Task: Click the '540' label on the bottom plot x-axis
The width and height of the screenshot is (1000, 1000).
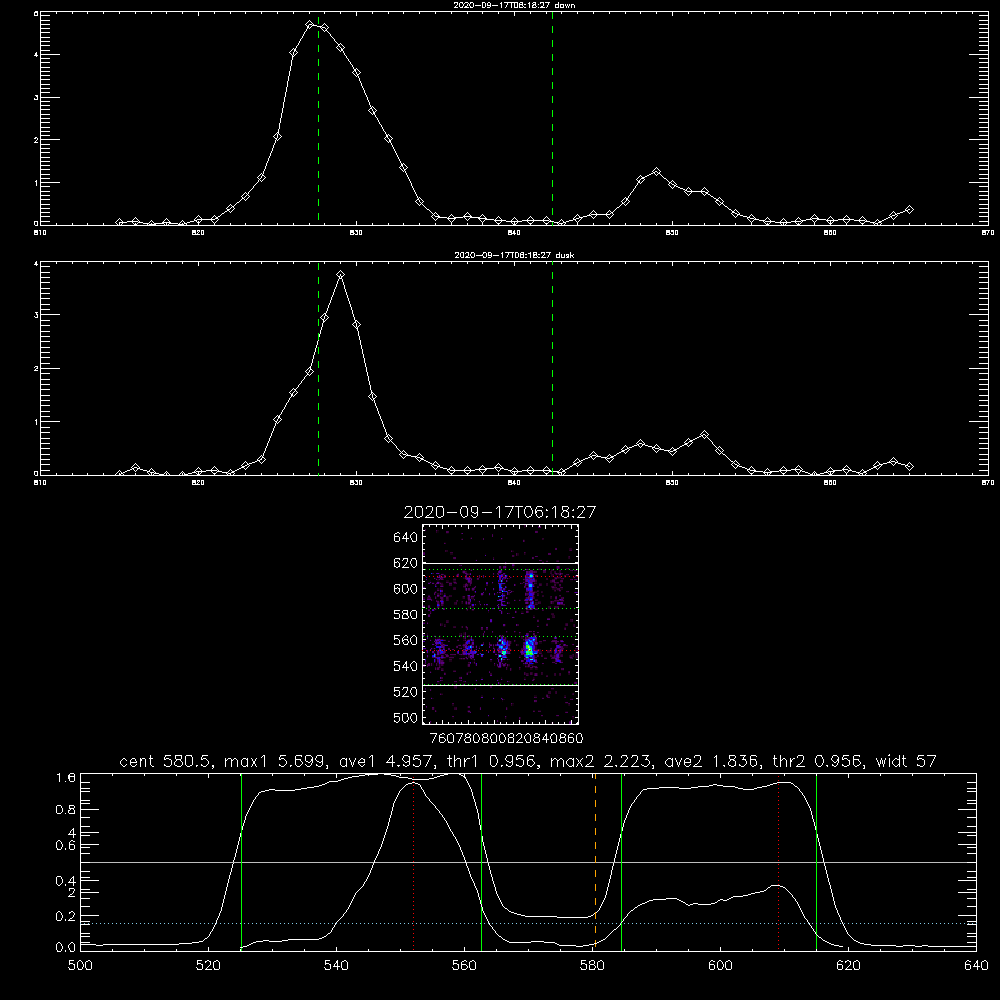Action: click(x=336, y=966)
